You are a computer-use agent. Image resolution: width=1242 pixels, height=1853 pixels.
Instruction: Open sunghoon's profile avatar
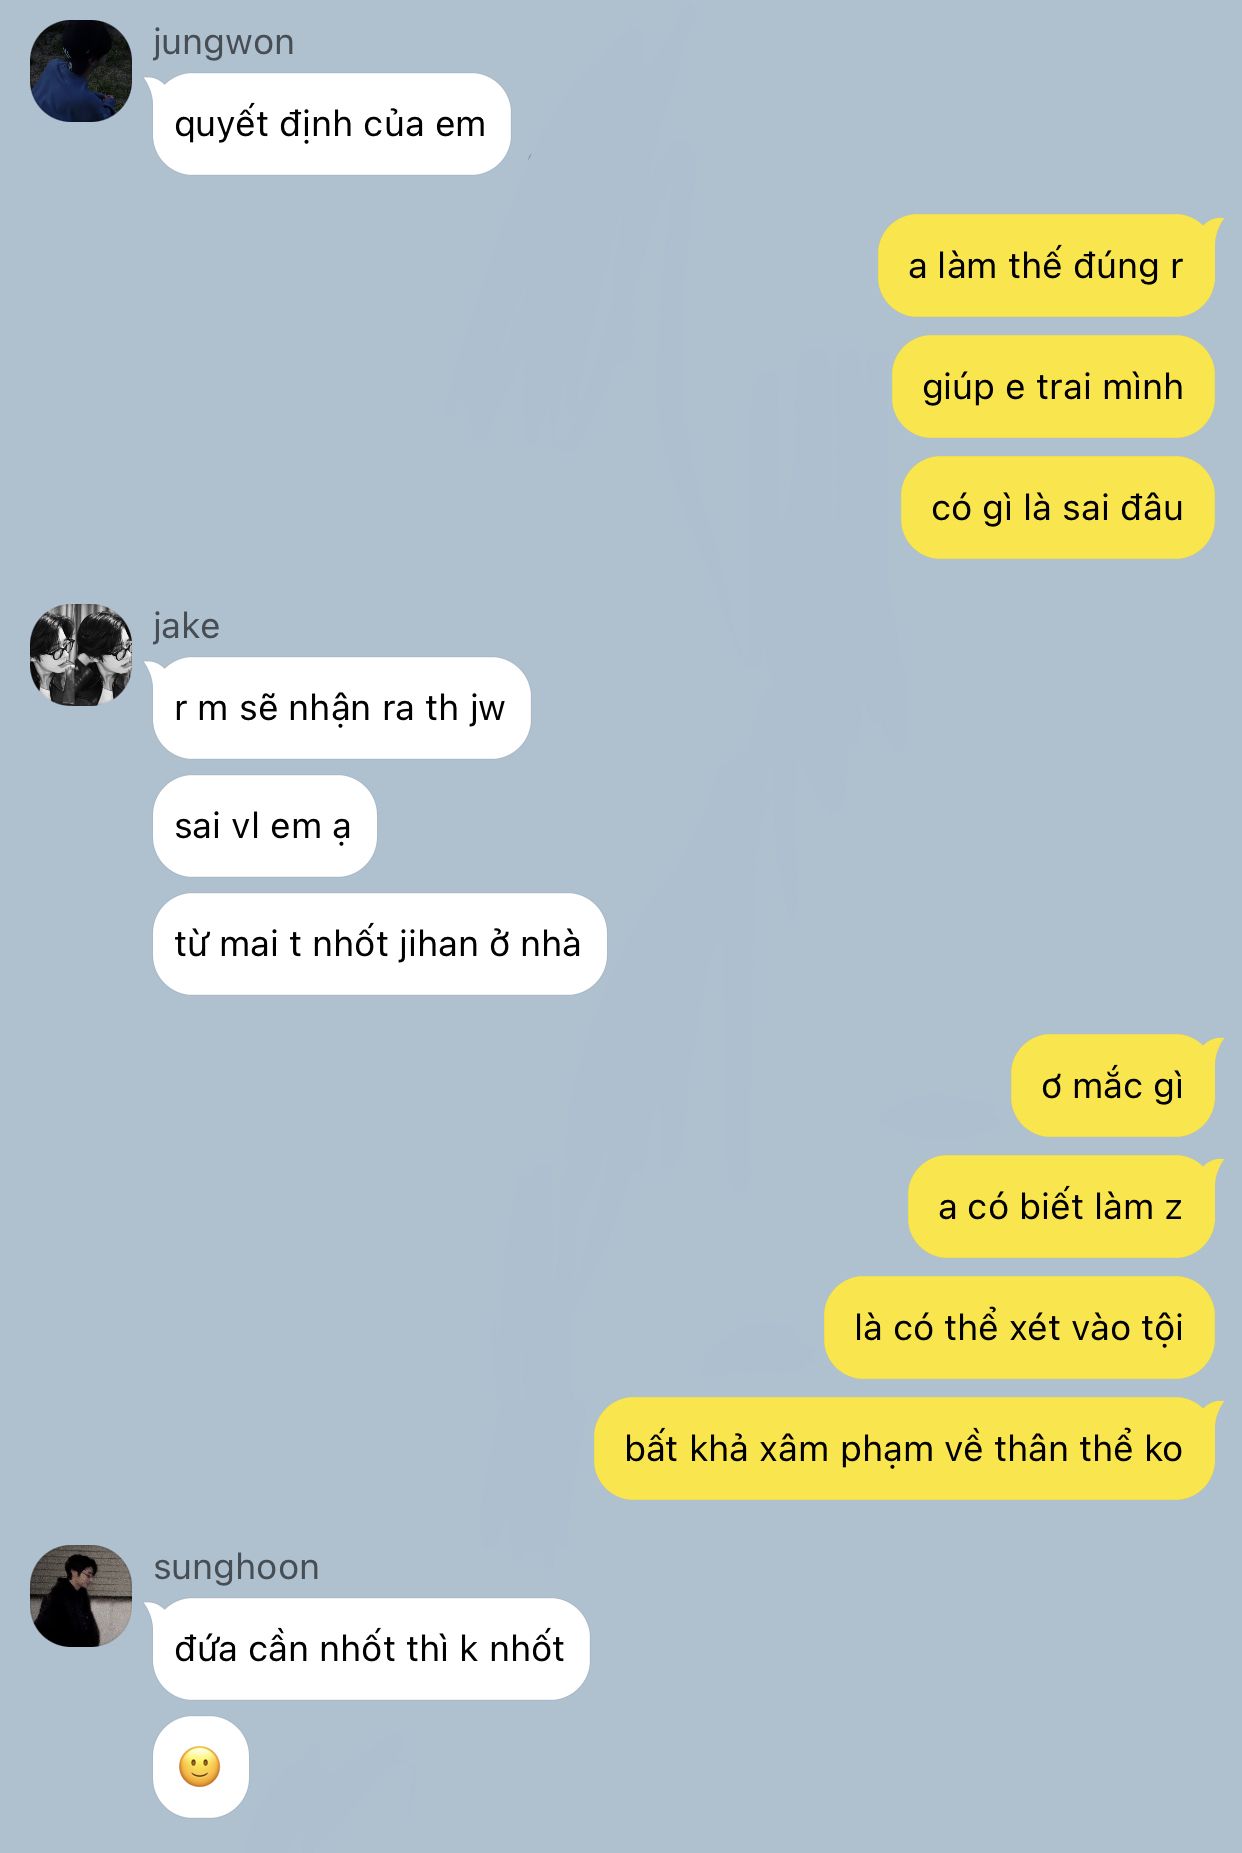tap(81, 1595)
